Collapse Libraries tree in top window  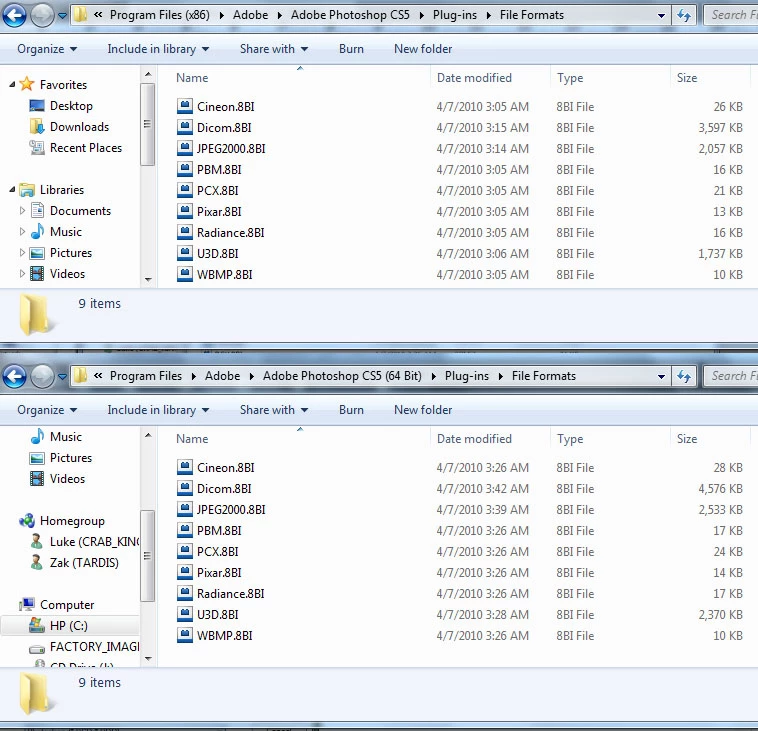pos(12,190)
